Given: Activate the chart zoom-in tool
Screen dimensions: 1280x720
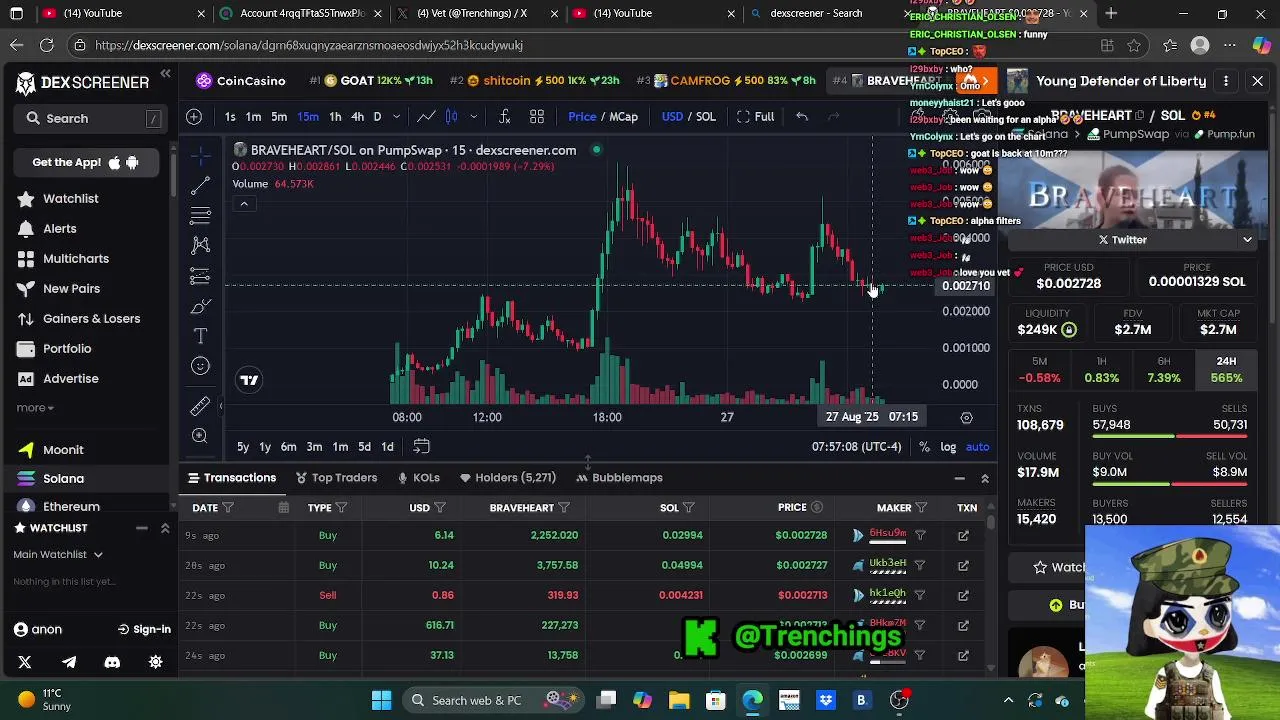Looking at the screenshot, I should pyautogui.click(x=201, y=436).
